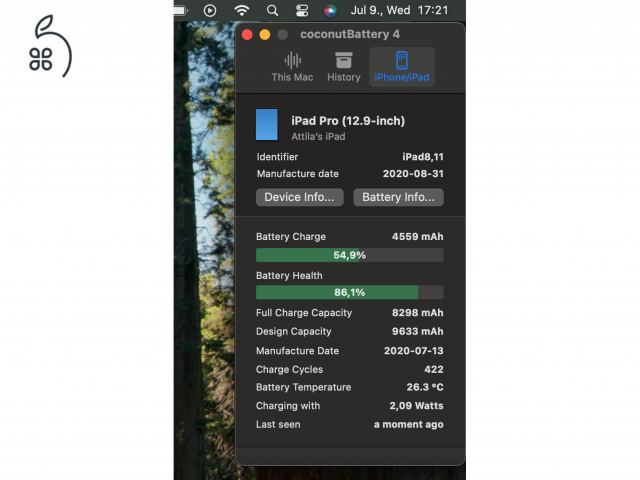
Task: Open the Battery Info… button
Action: [398, 197]
